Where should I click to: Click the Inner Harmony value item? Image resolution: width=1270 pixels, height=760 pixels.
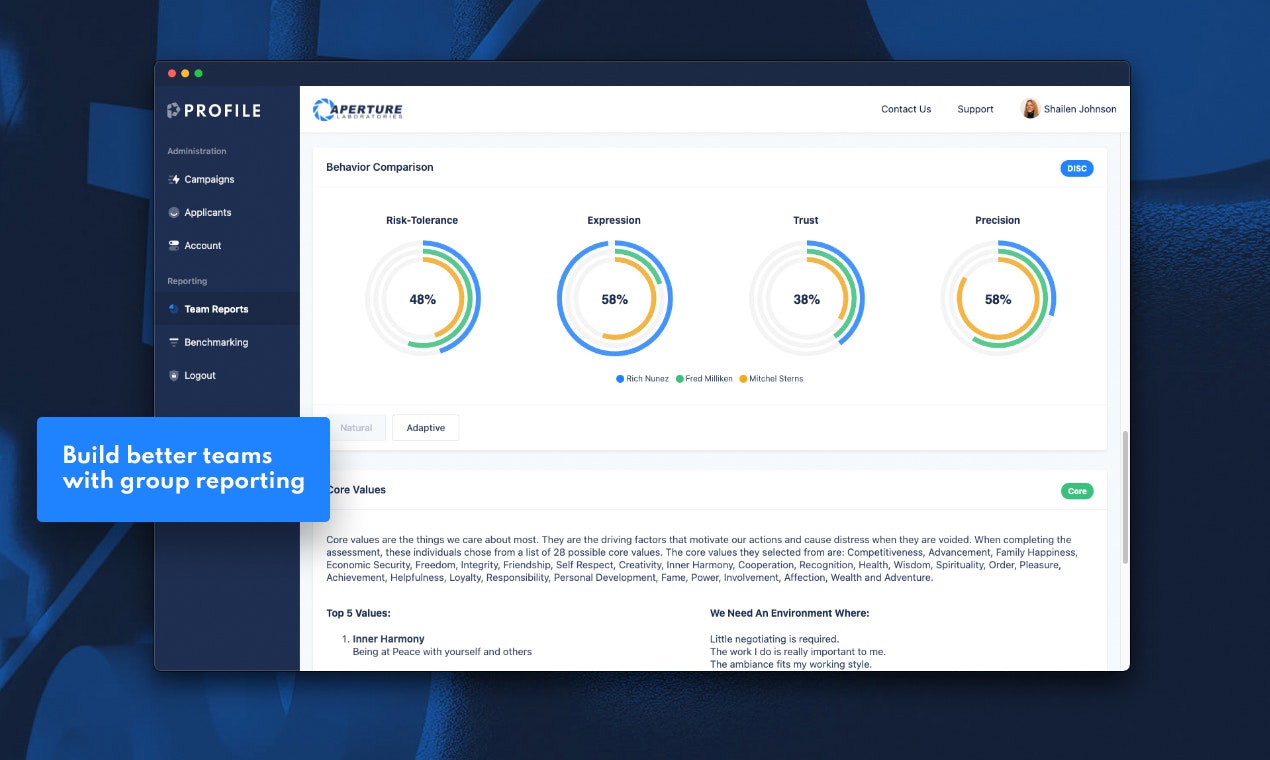388,639
